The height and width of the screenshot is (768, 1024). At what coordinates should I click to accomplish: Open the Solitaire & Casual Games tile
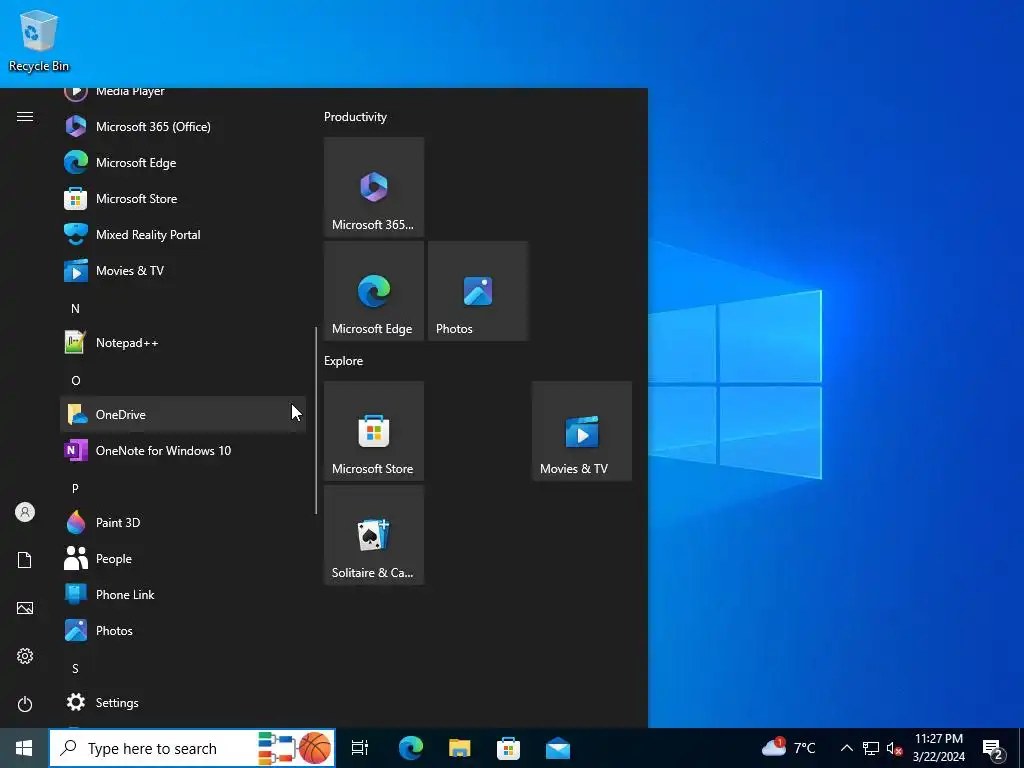(x=374, y=535)
